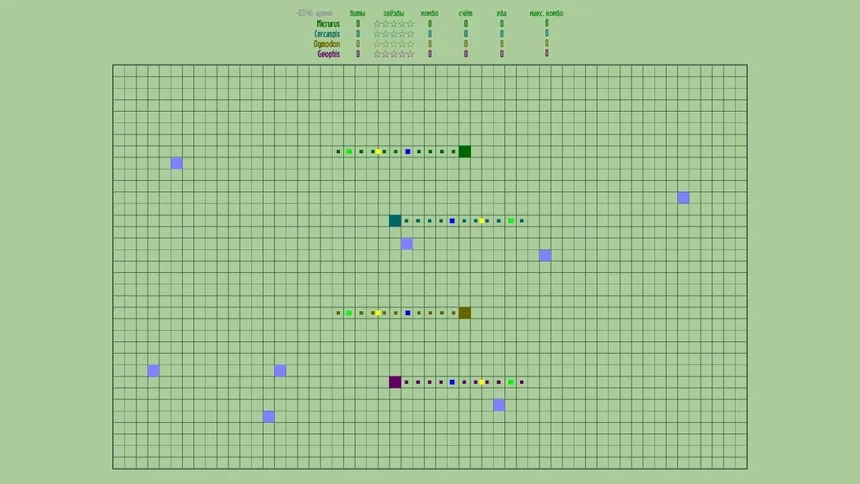860x484 pixels.
Task: Click the dark green Micrurus snake head
Action: coord(465,151)
